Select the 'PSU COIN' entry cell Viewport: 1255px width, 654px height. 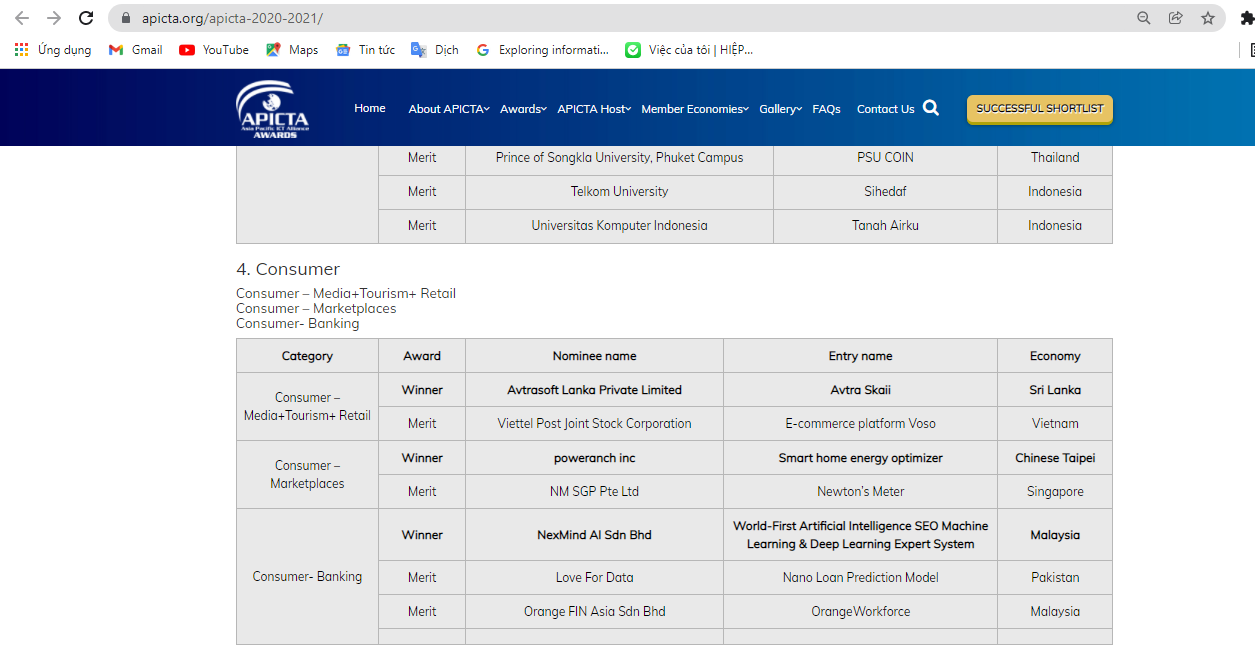[x=885, y=158]
